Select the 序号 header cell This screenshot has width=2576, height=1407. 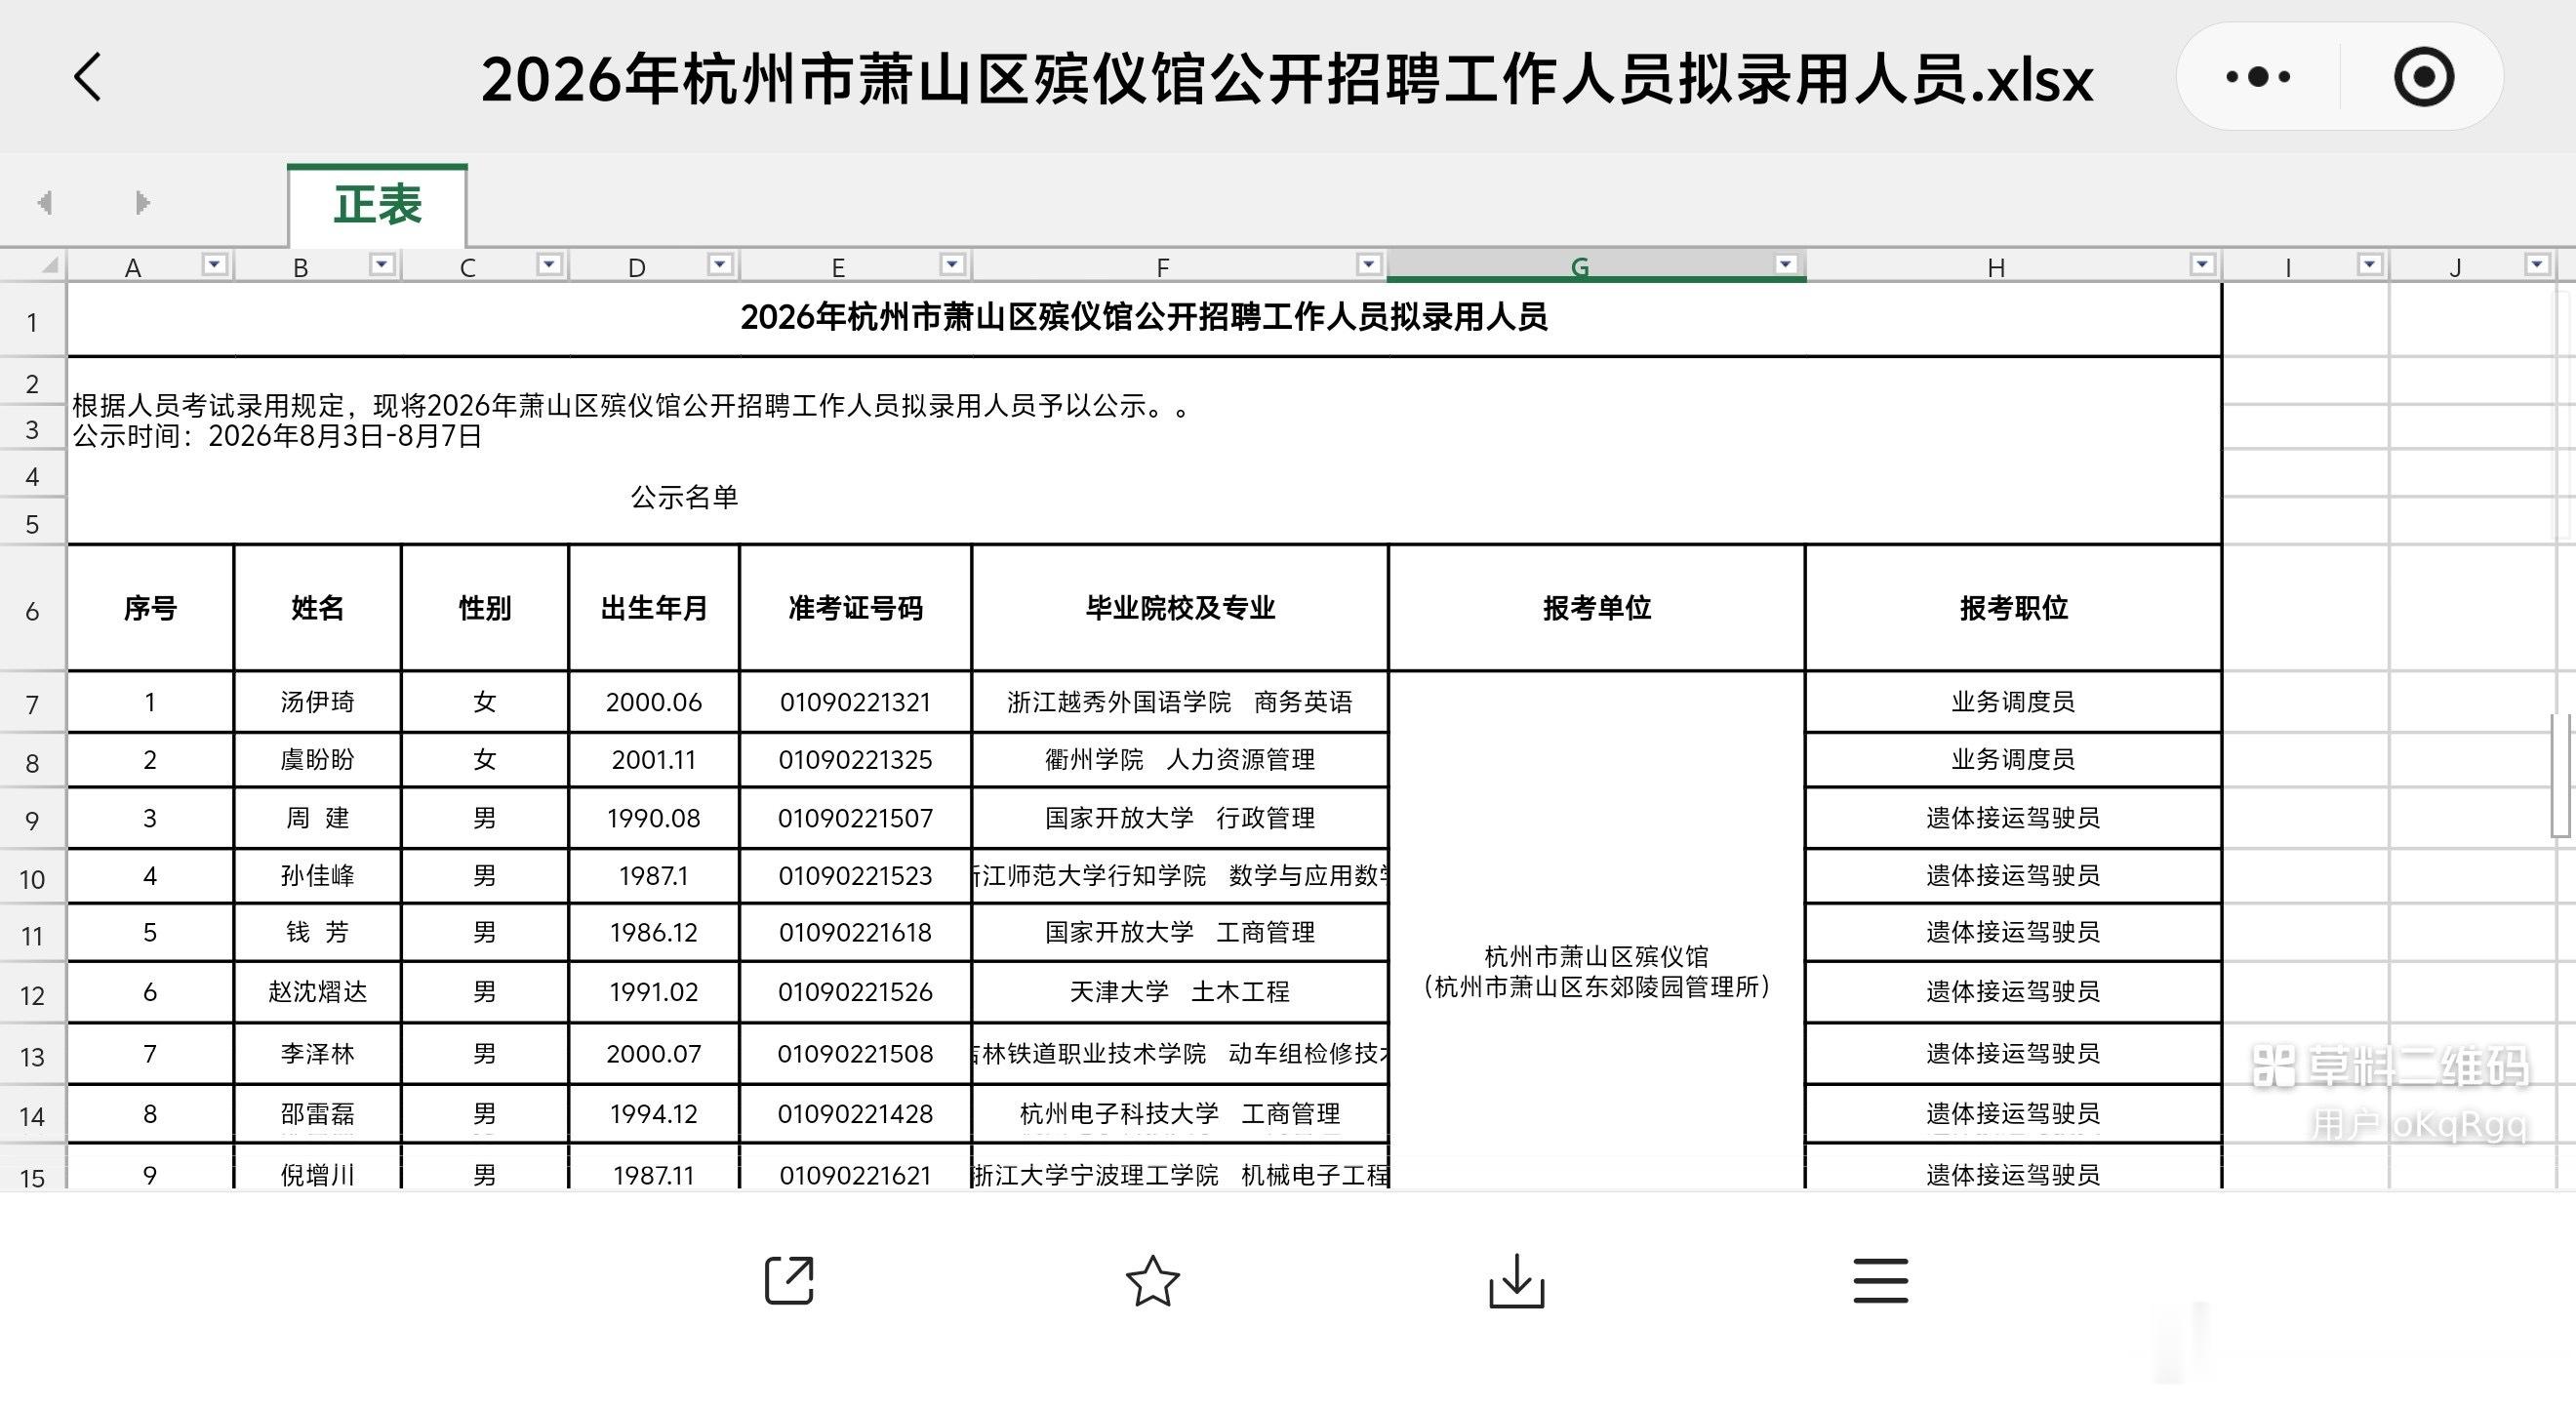pos(150,608)
